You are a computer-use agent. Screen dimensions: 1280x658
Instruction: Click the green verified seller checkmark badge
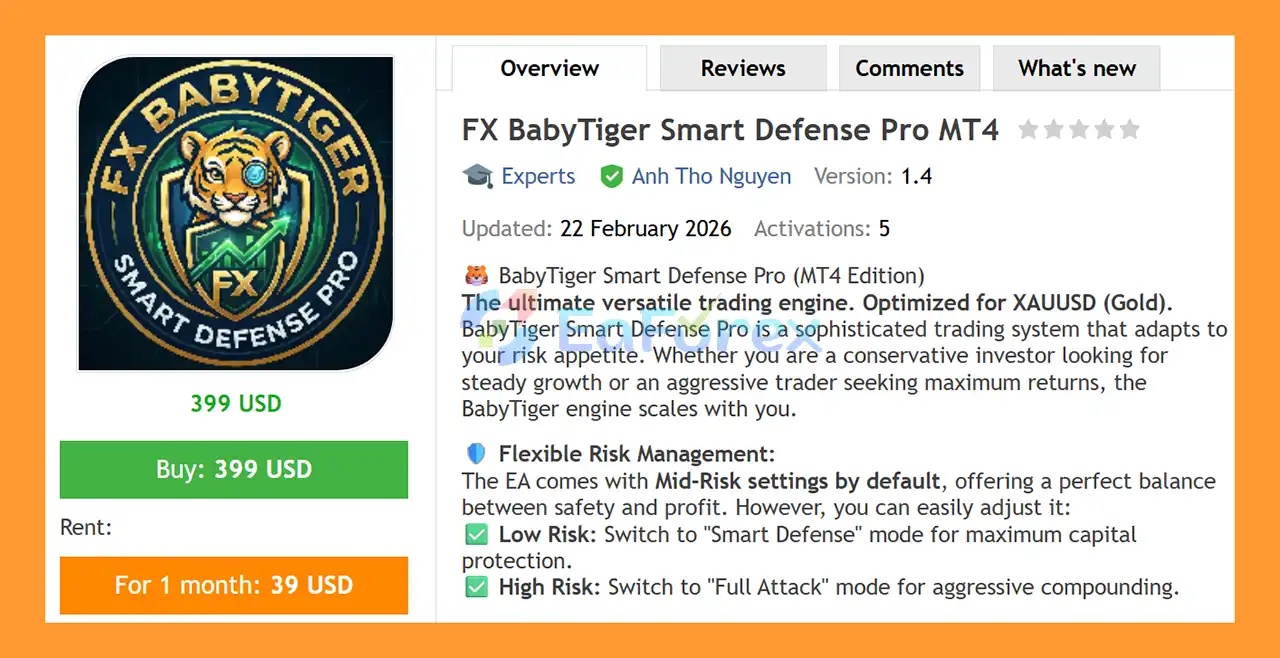click(611, 175)
